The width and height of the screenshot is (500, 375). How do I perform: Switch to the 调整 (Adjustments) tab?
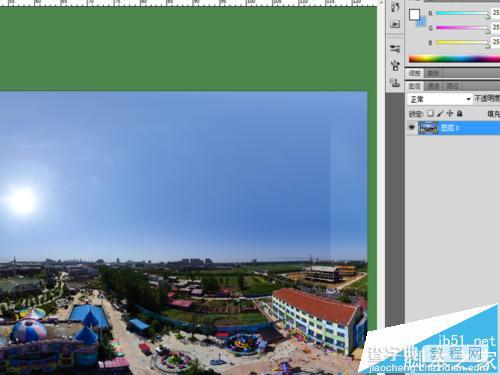coord(415,73)
